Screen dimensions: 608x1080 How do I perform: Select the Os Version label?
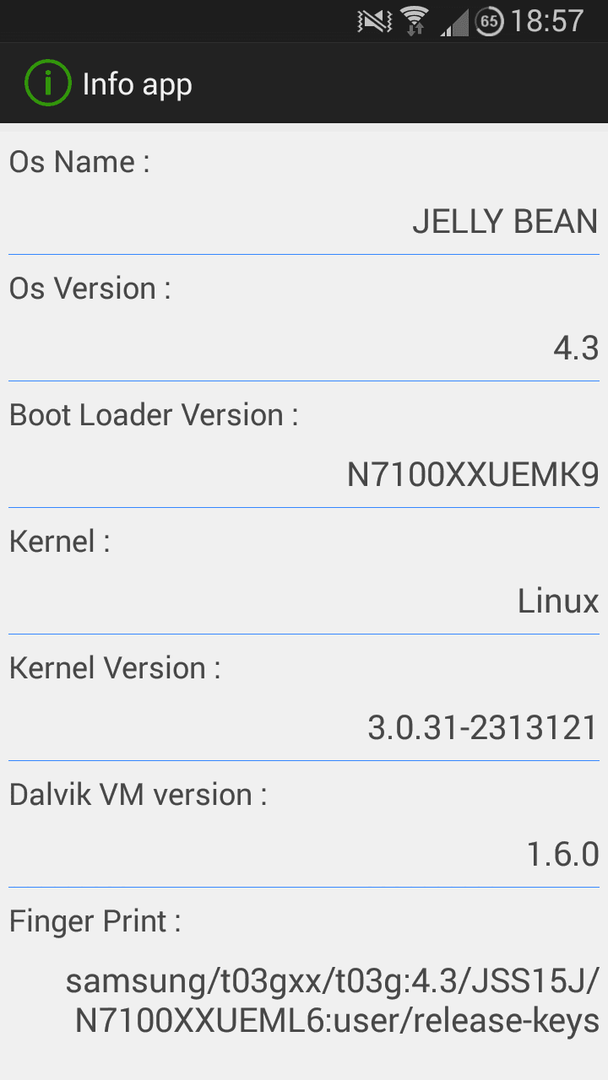pyautogui.click(x=90, y=289)
